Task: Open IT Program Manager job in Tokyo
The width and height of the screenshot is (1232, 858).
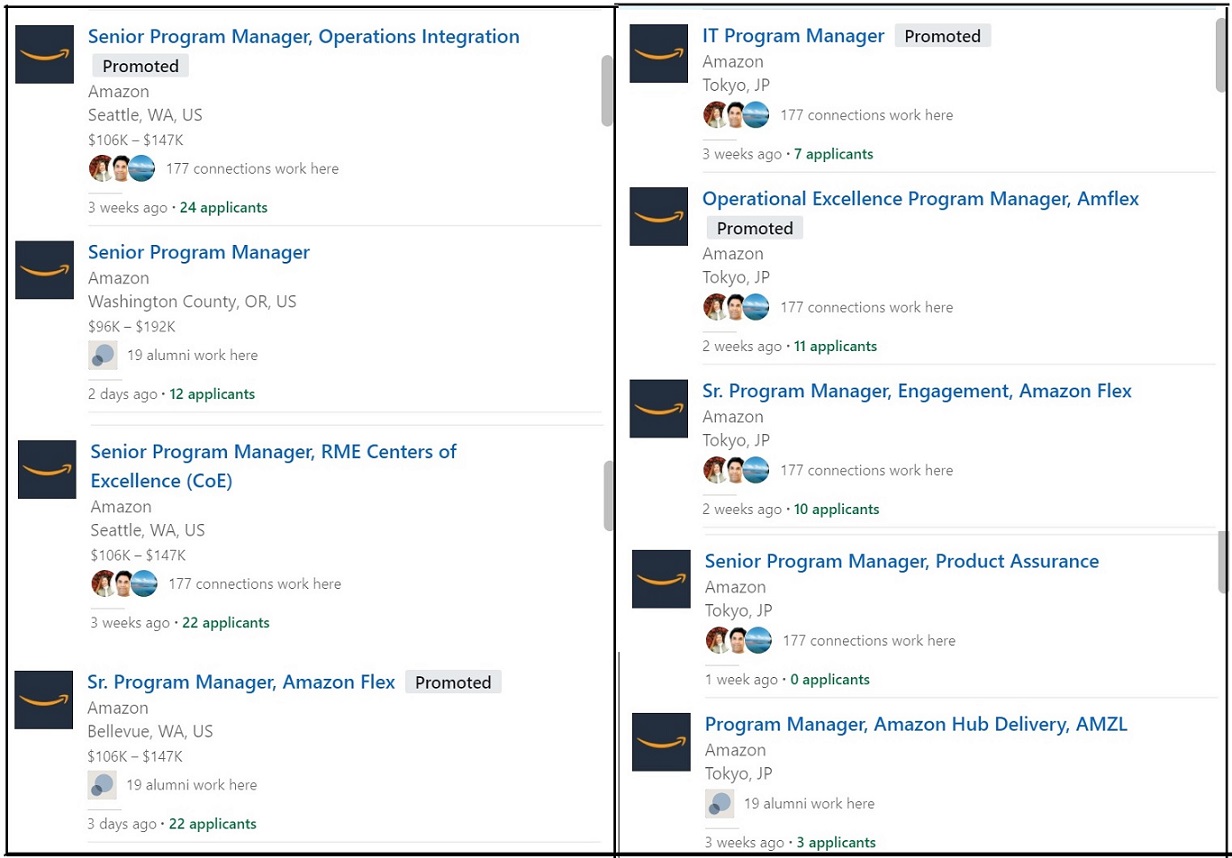Action: (x=793, y=36)
